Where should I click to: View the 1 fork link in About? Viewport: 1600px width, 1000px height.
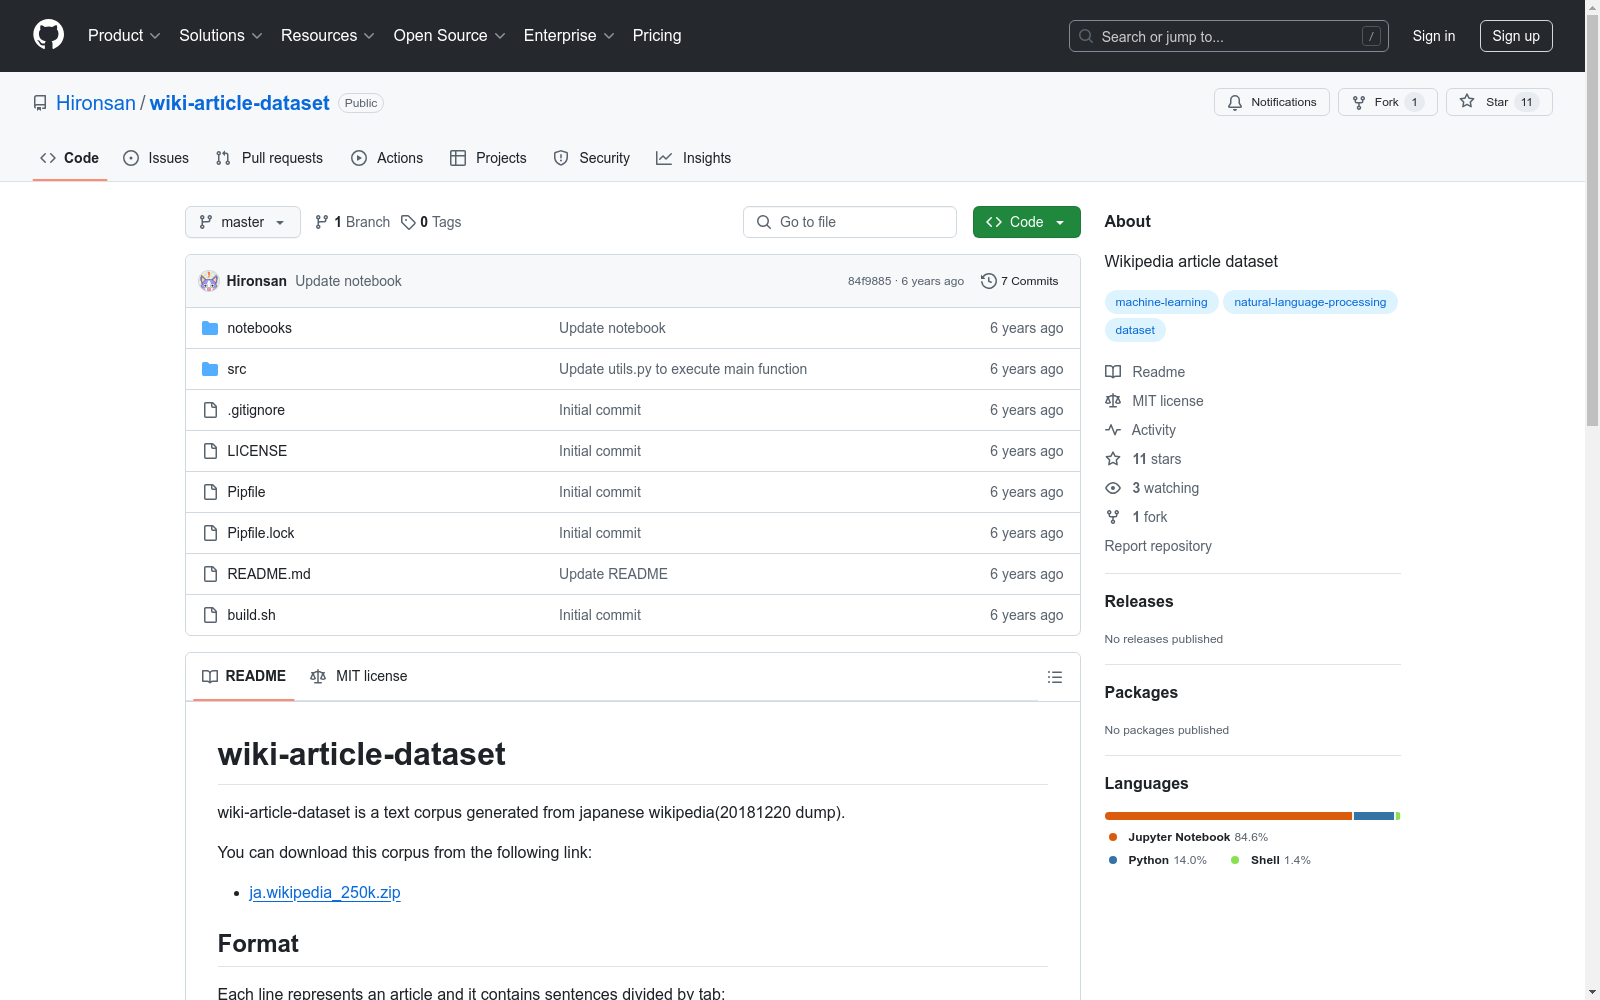(1136, 517)
